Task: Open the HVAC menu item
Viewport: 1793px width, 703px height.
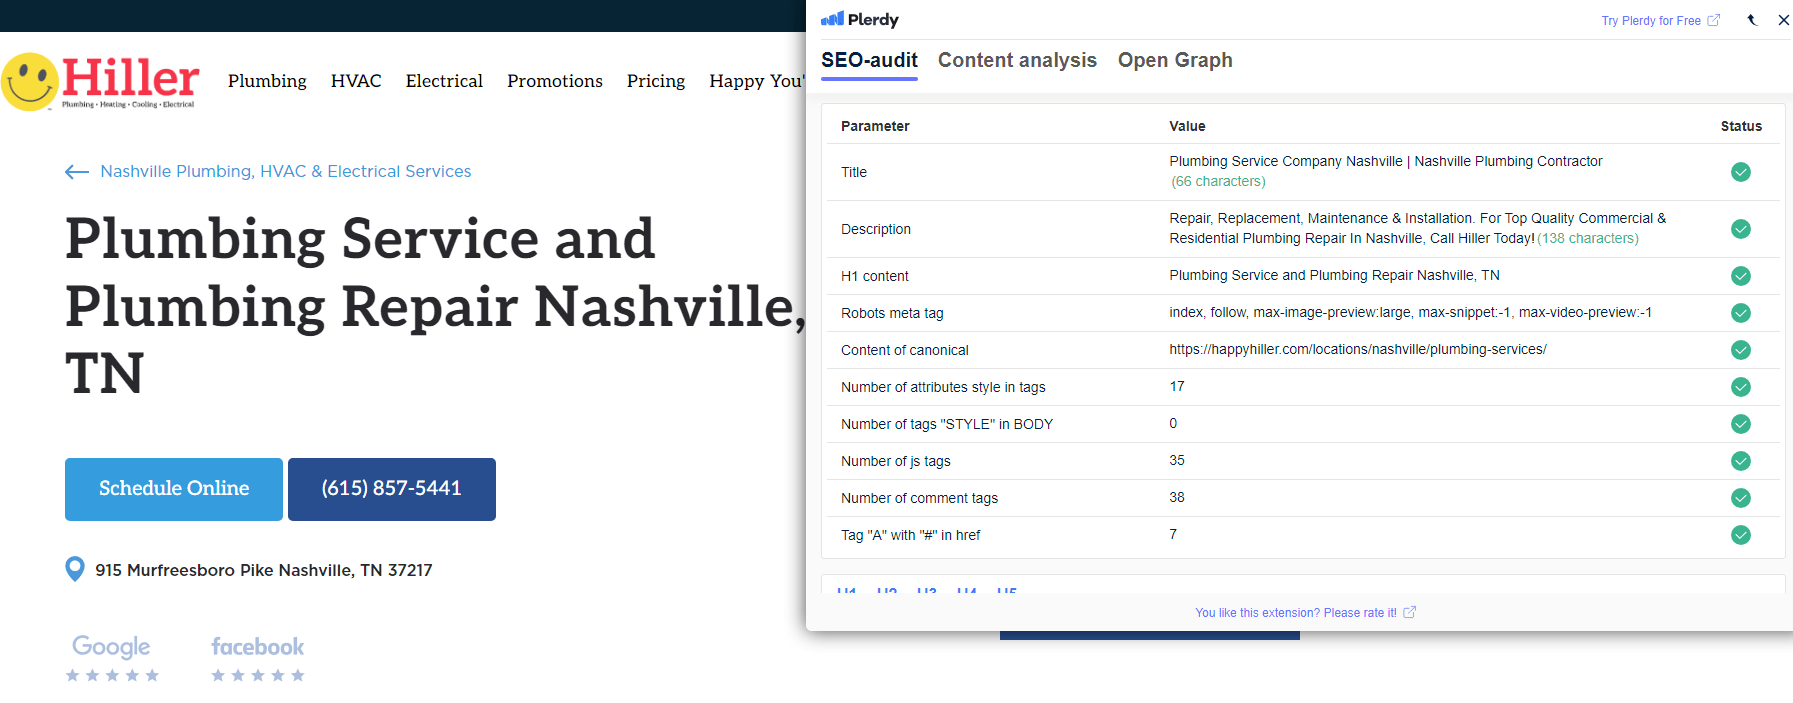Action: tap(356, 81)
